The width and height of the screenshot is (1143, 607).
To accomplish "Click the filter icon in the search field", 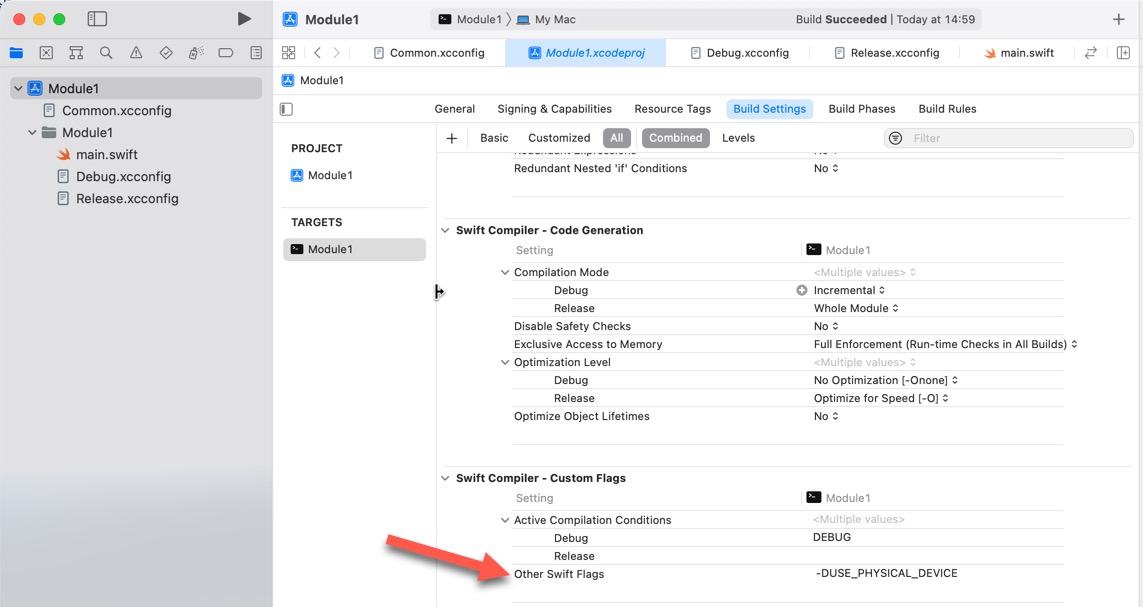I will (896, 138).
